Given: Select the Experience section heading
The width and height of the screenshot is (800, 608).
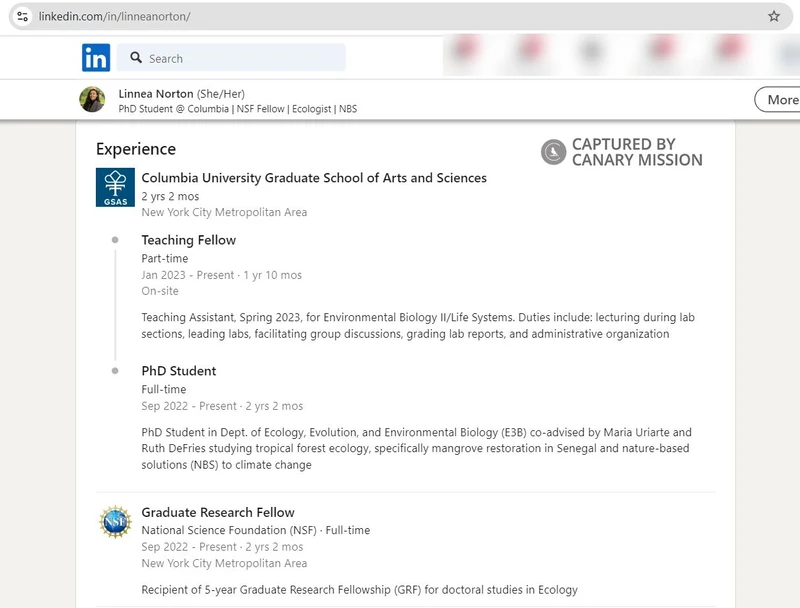Looking at the screenshot, I should (137, 149).
